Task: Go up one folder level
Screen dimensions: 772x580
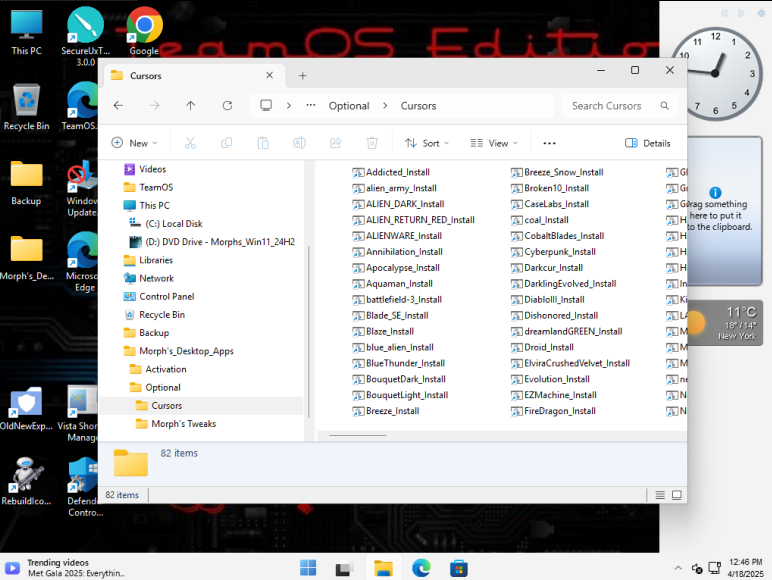Action: [191, 105]
